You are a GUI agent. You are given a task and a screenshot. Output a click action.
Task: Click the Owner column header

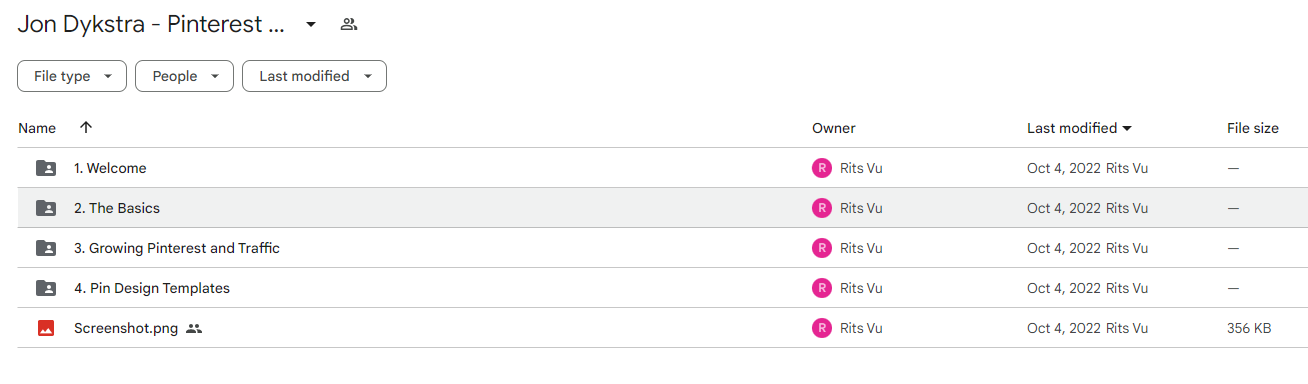(x=834, y=128)
